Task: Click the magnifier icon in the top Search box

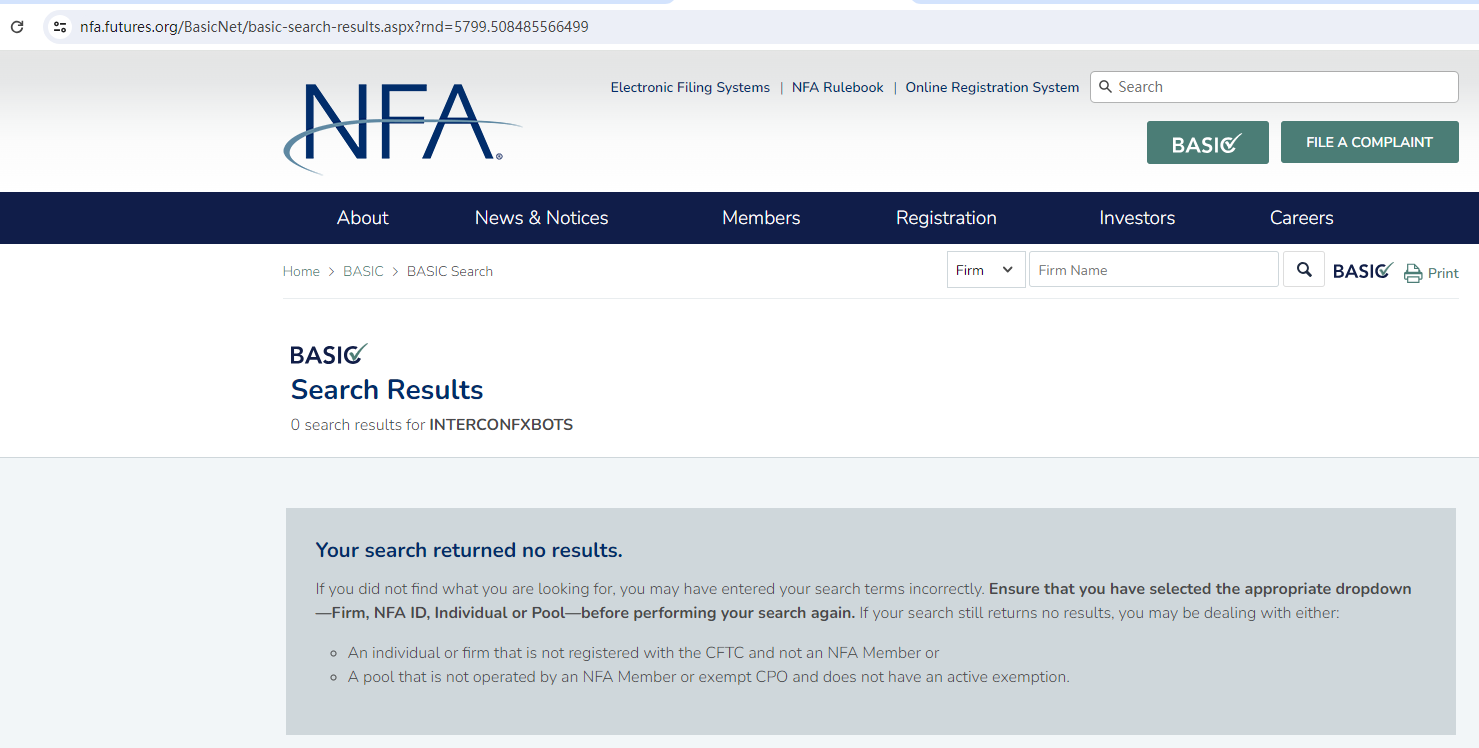Action: coord(1105,87)
